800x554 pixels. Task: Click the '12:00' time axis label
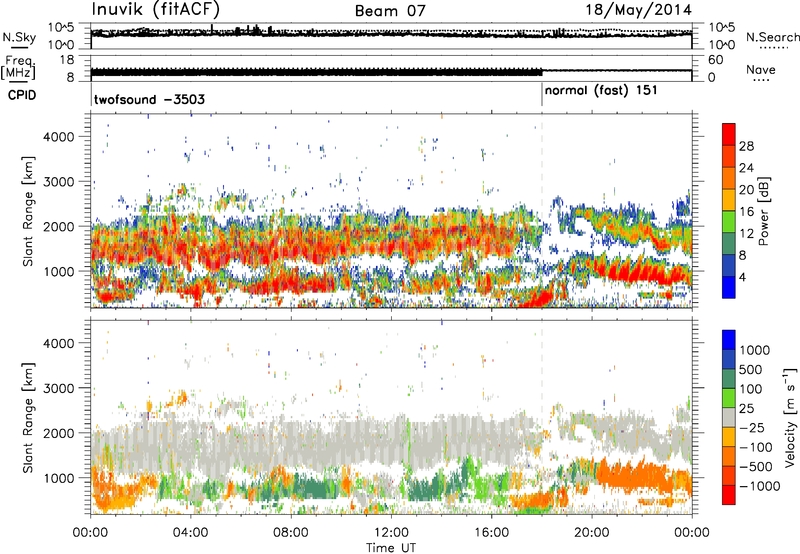coord(391,533)
